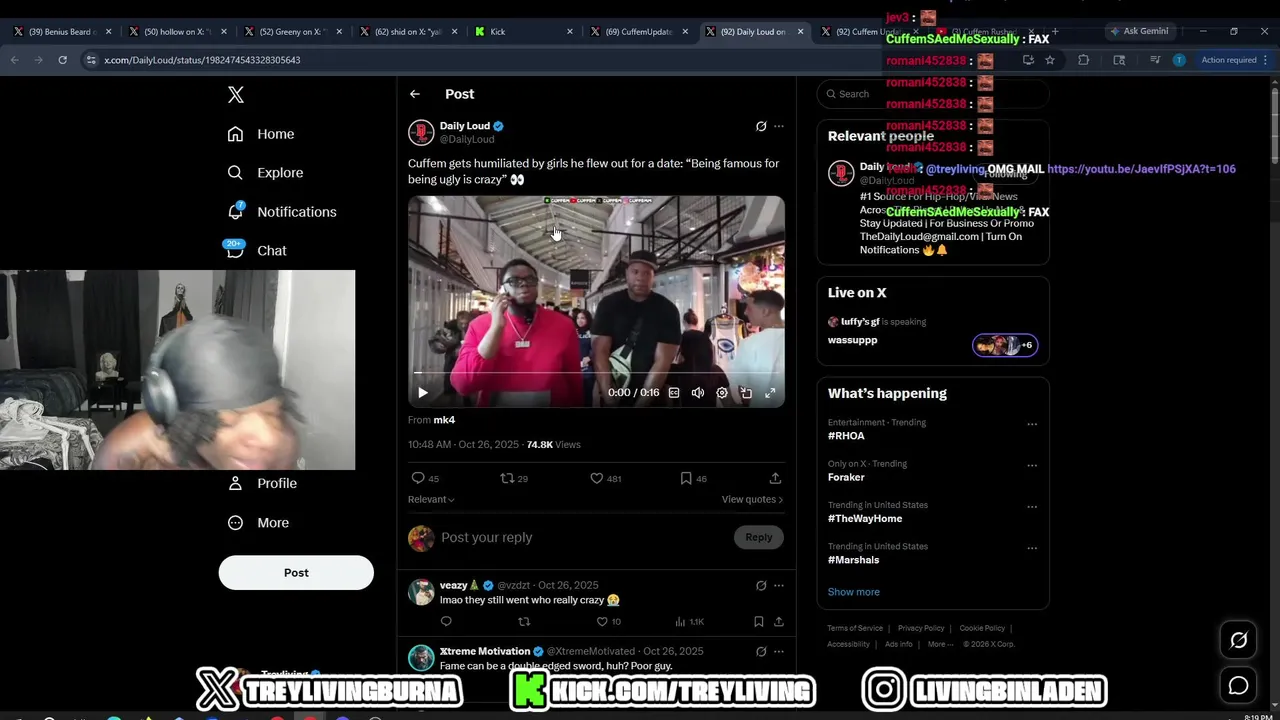The width and height of the screenshot is (1280, 720).
Task: Toggle video captions
Action: point(674,393)
